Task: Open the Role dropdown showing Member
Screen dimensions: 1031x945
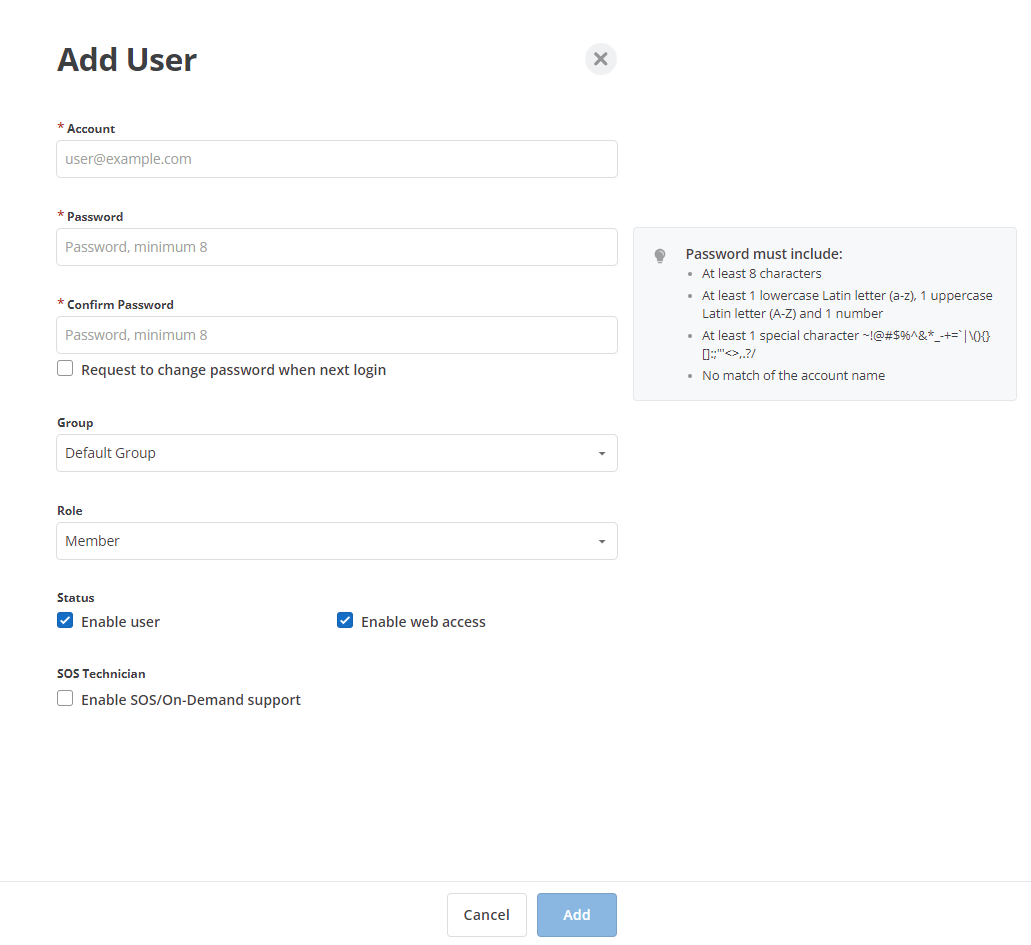Action: click(337, 541)
